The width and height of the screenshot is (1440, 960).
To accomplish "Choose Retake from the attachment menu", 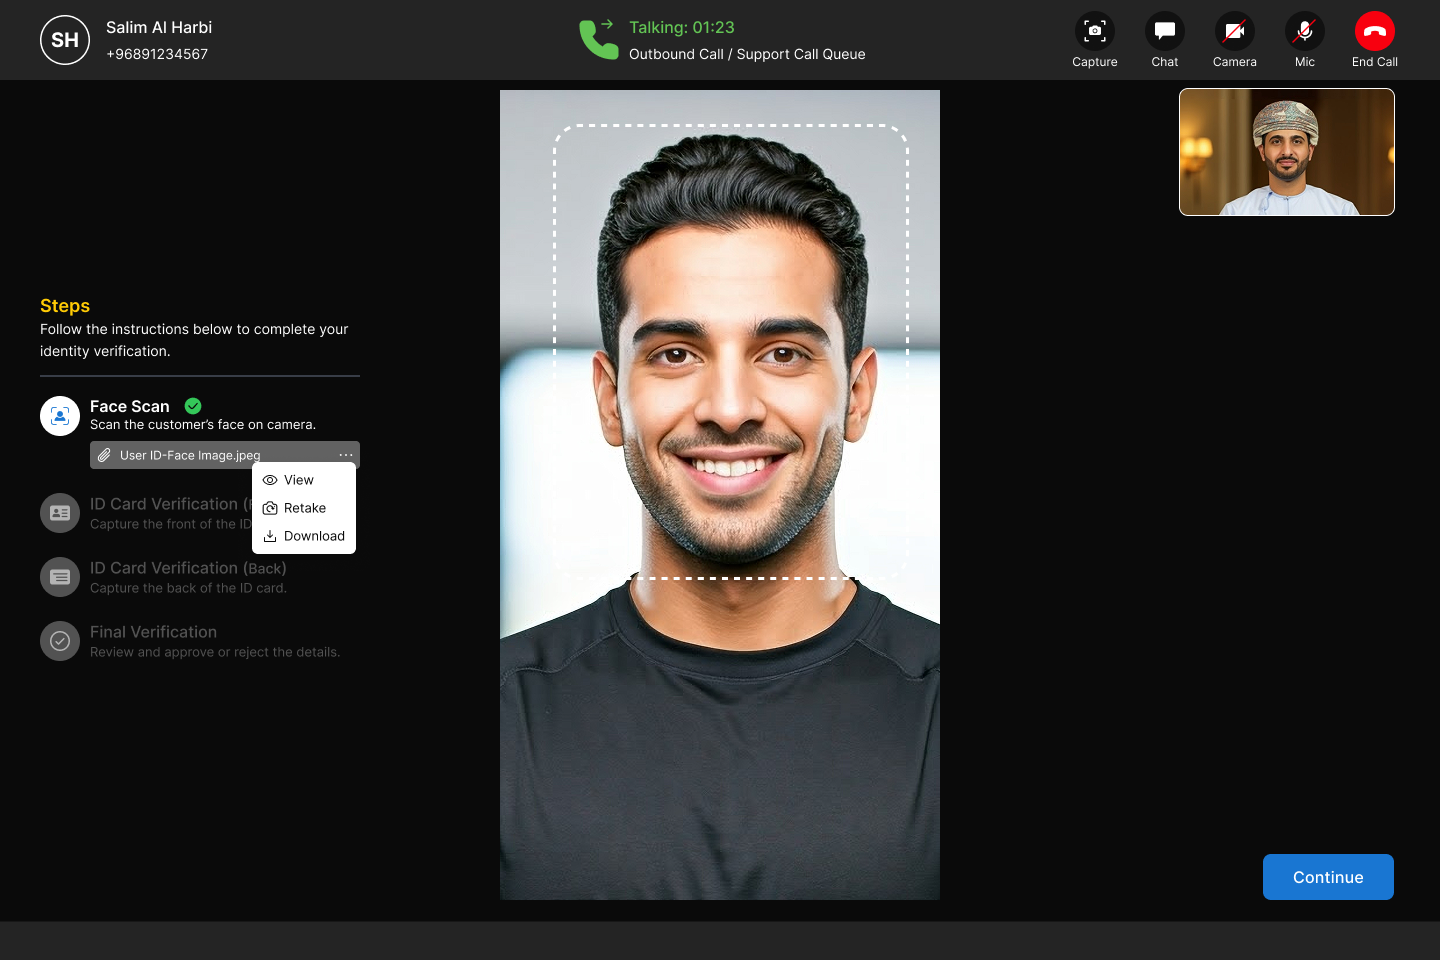I will pos(304,508).
